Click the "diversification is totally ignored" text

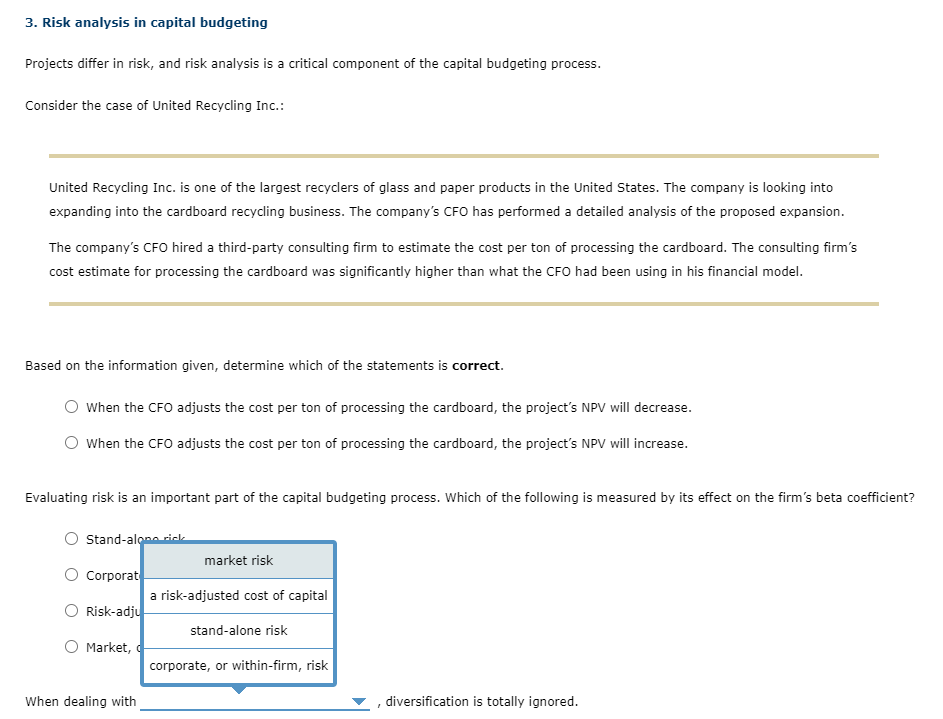pyautogui.click(x=478, y=701)
